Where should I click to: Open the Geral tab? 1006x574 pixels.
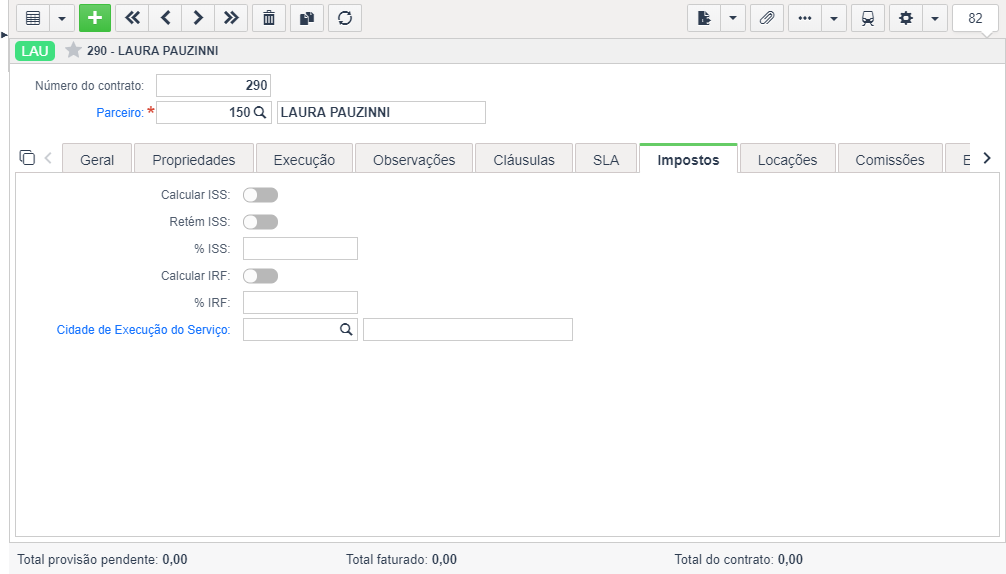coord(97,159)
